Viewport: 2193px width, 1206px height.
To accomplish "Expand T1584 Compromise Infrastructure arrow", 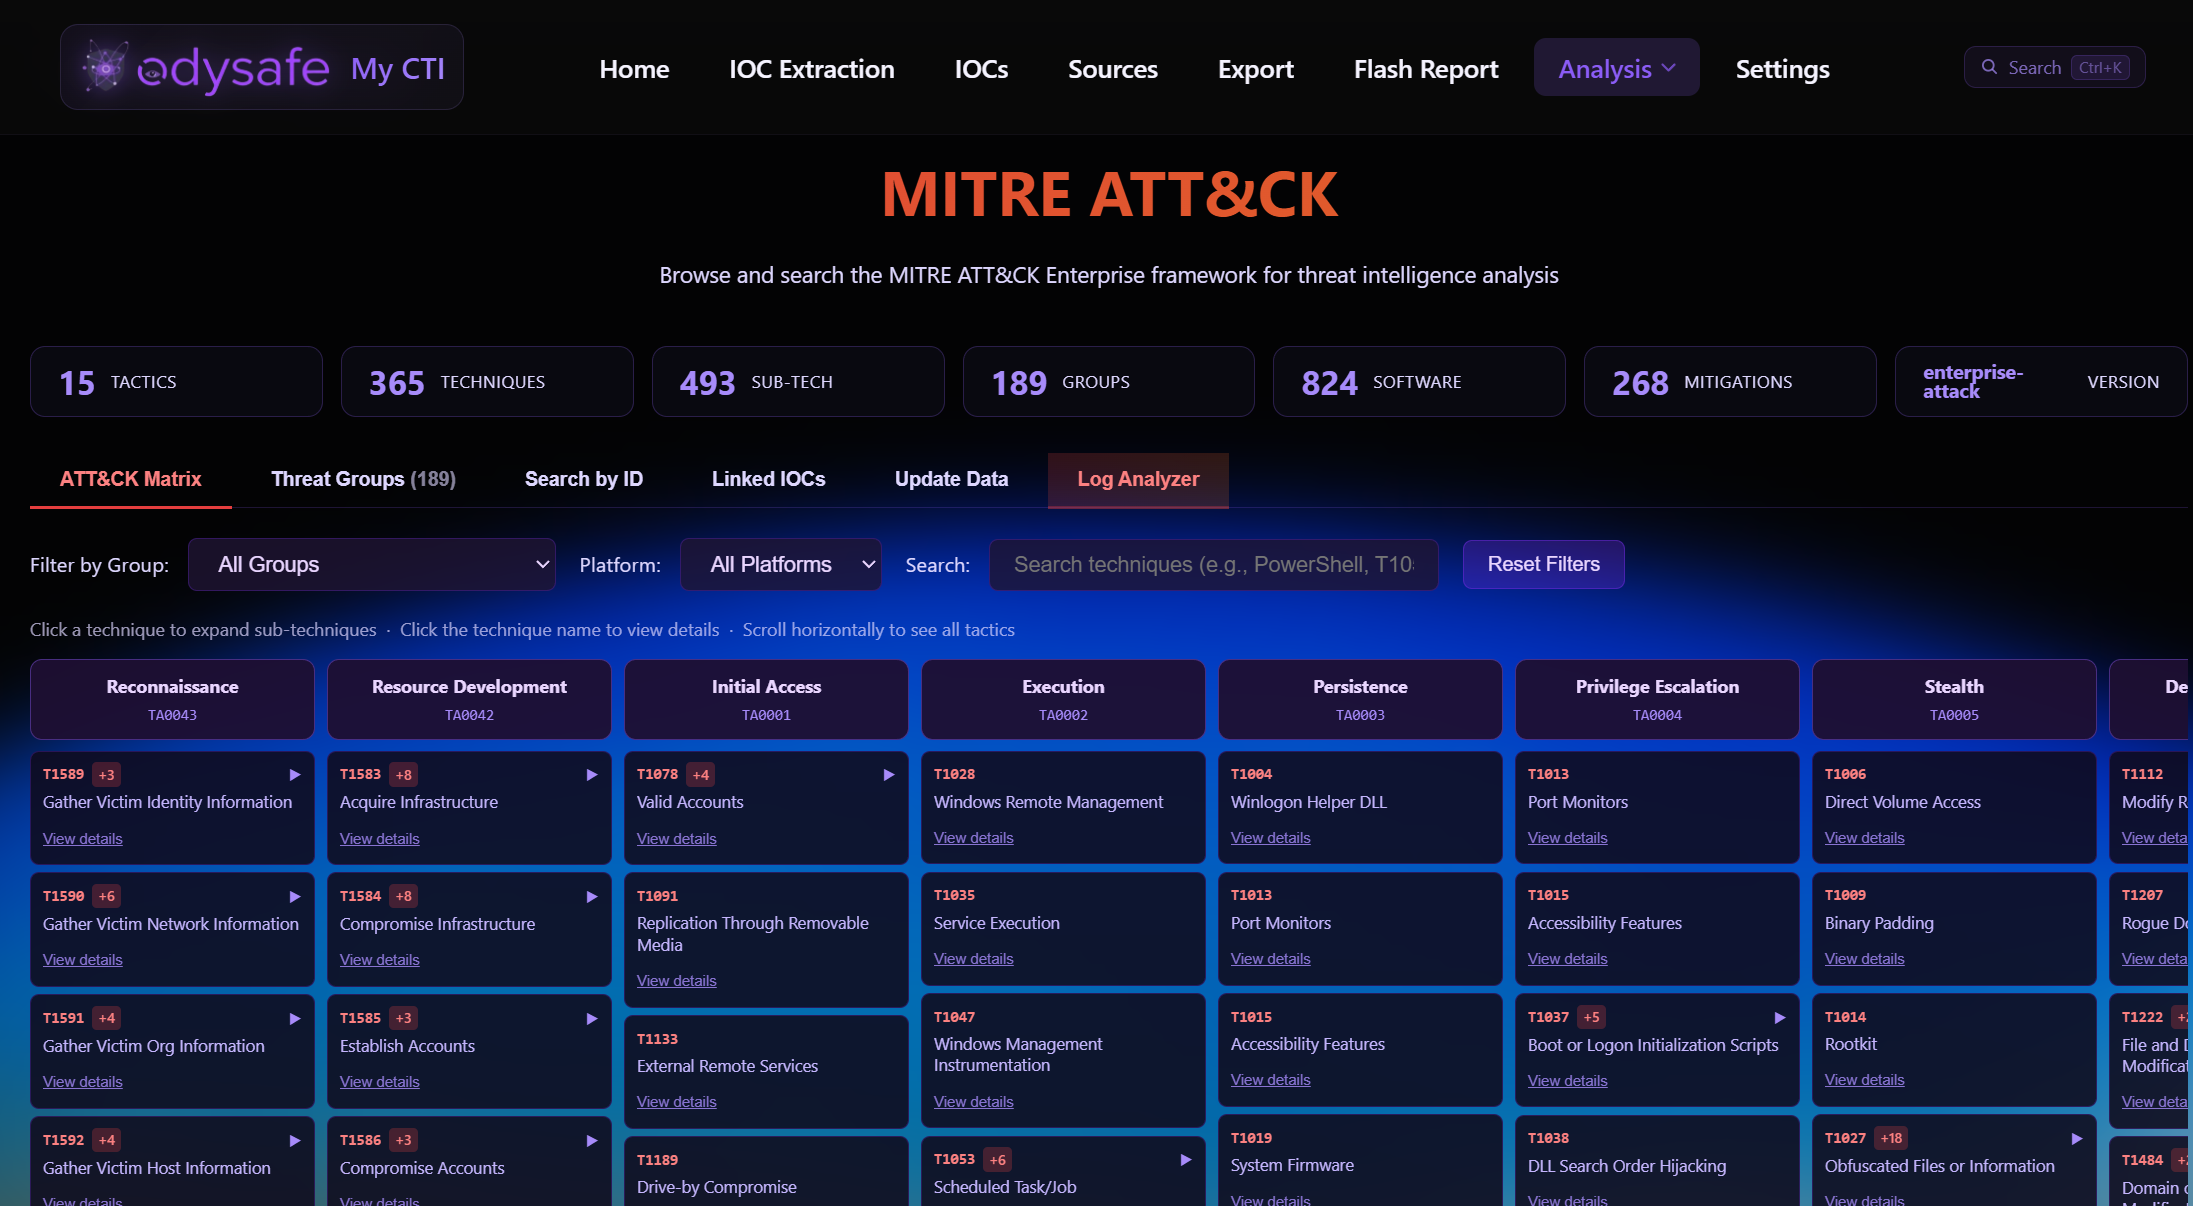I will (592, 896).
